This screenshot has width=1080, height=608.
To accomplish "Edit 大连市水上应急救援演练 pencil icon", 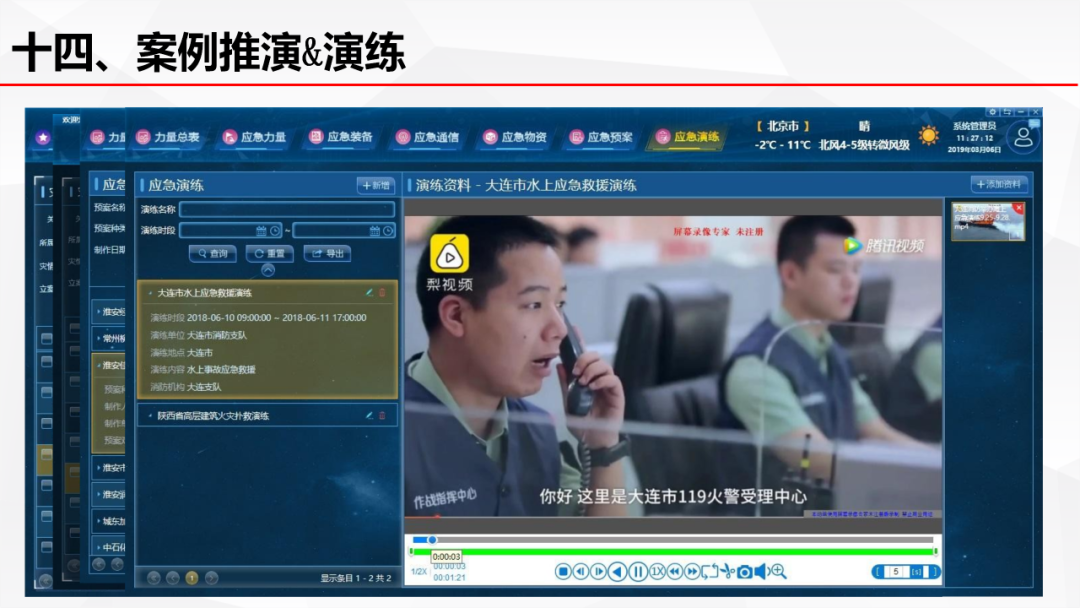I will [x=369, y=293].
